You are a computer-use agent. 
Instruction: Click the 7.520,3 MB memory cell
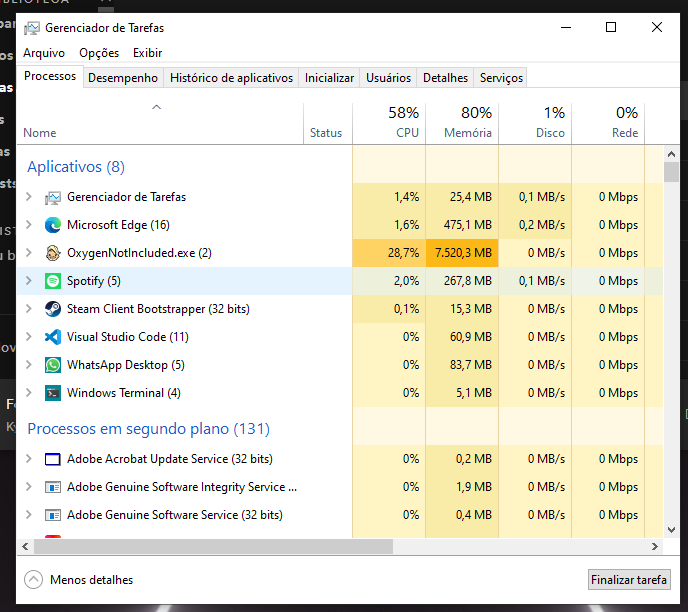pyautogui.click(x=462, y=253)
